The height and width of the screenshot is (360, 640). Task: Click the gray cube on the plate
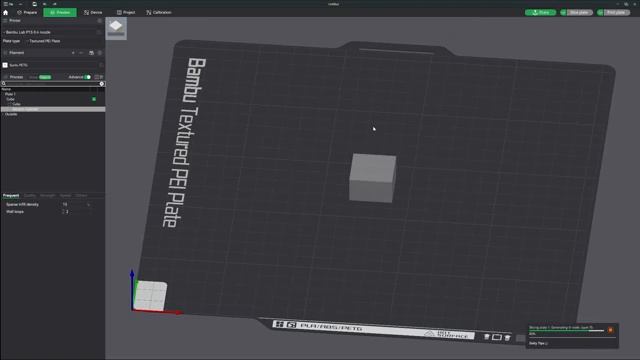[373, 178]
